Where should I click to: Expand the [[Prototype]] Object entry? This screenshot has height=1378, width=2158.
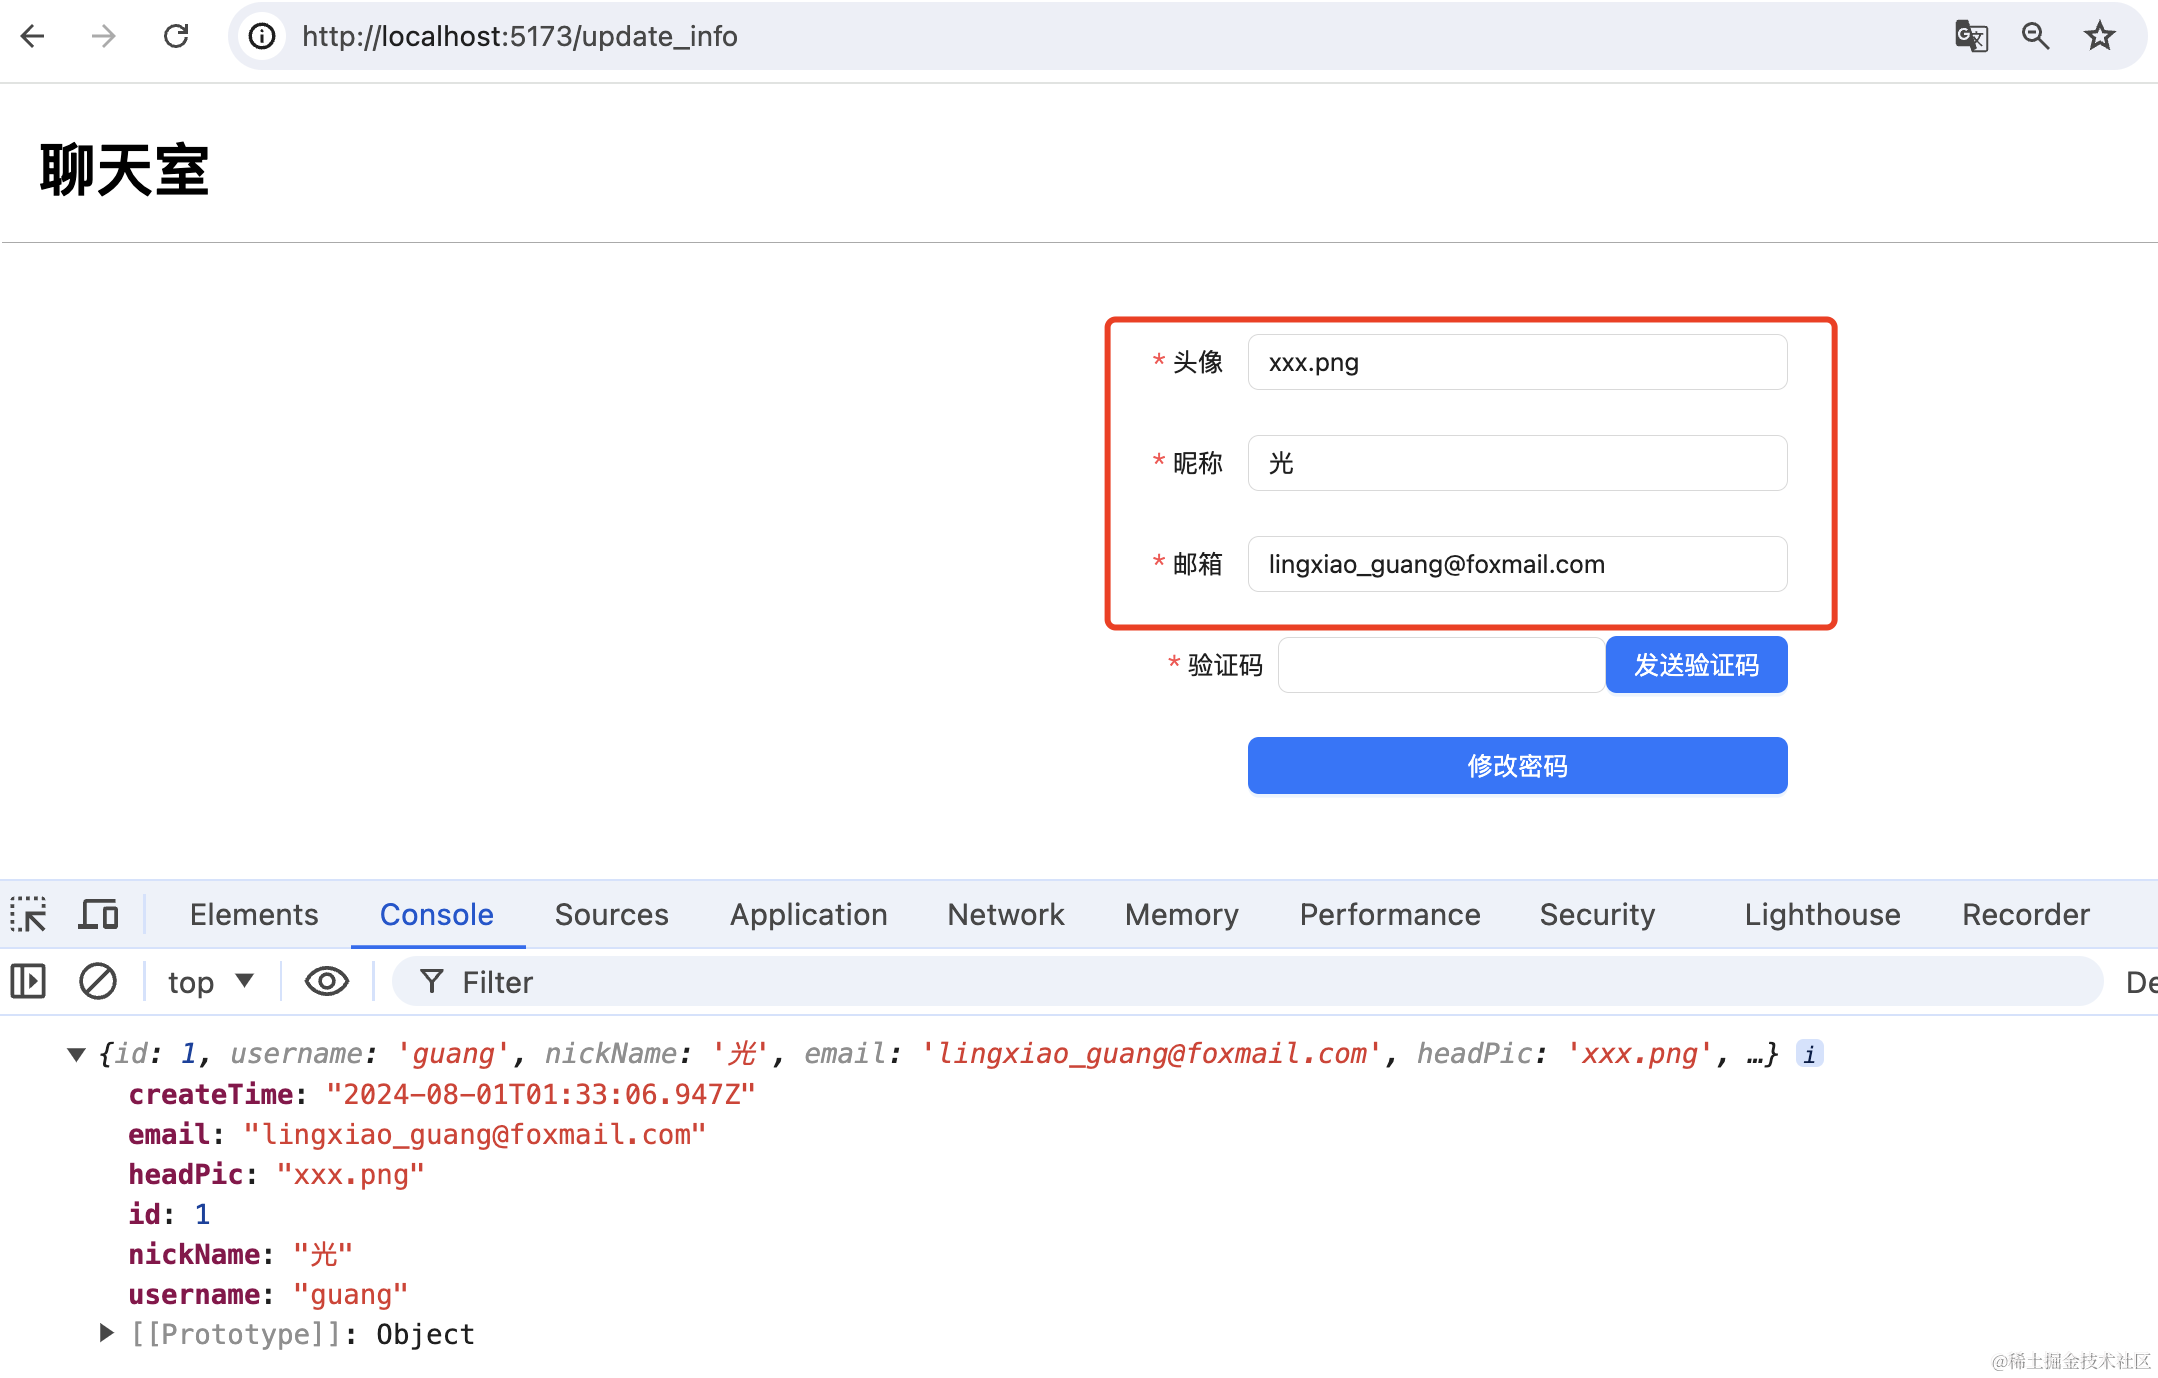coord(106,1333)
